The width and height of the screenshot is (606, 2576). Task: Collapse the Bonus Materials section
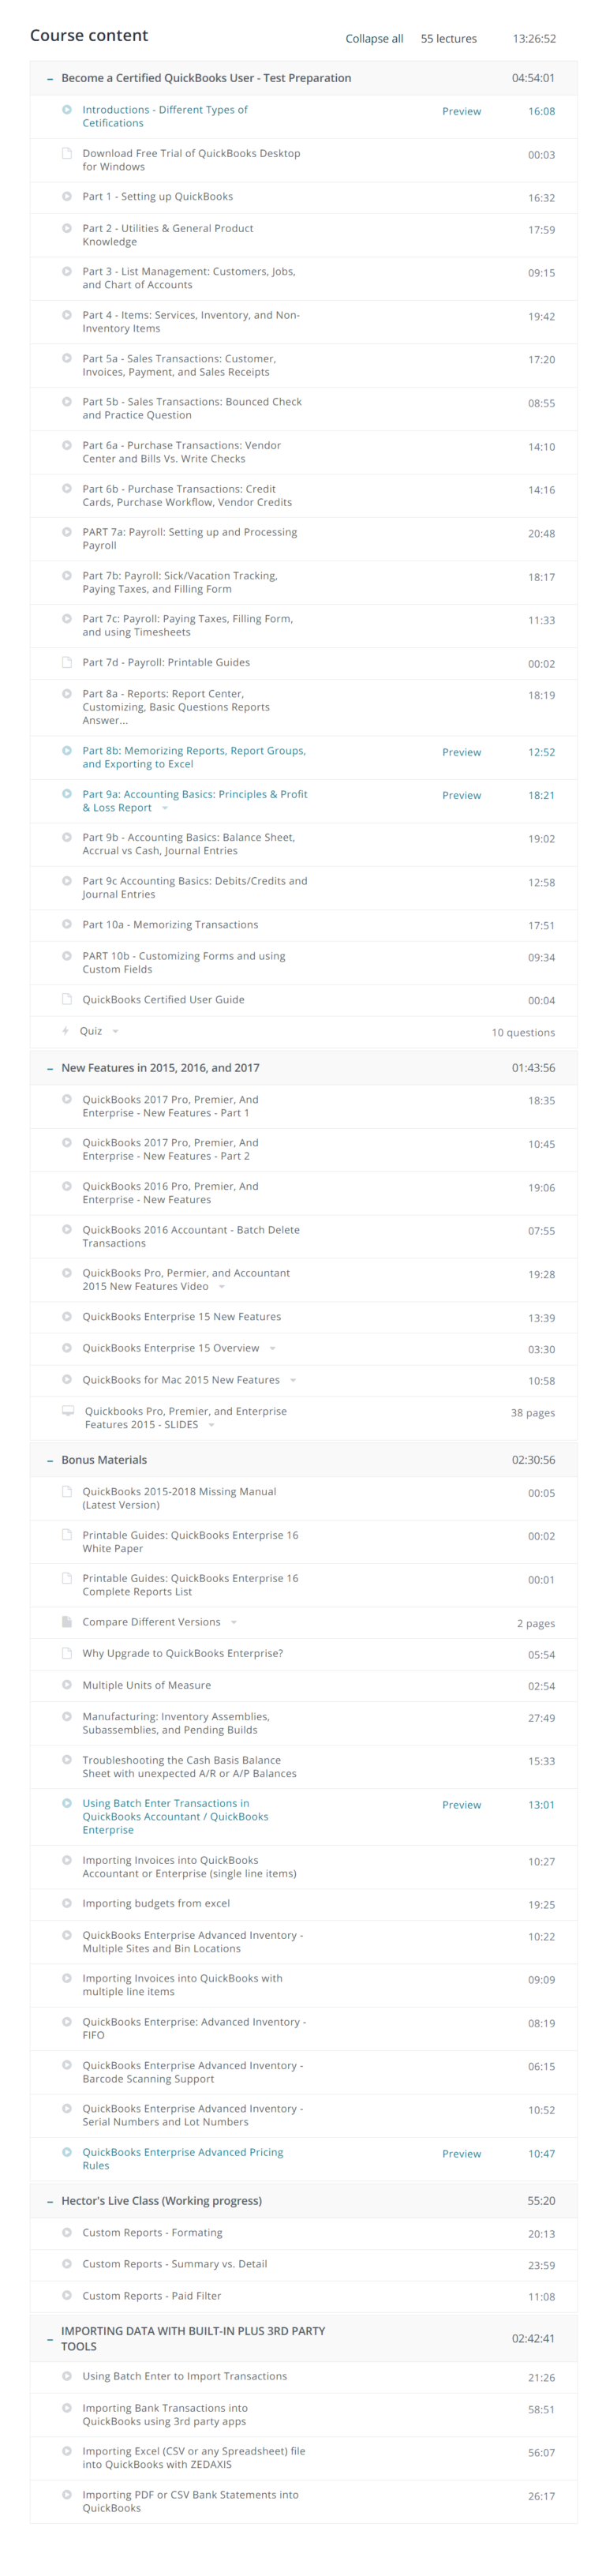point(50,1460)
